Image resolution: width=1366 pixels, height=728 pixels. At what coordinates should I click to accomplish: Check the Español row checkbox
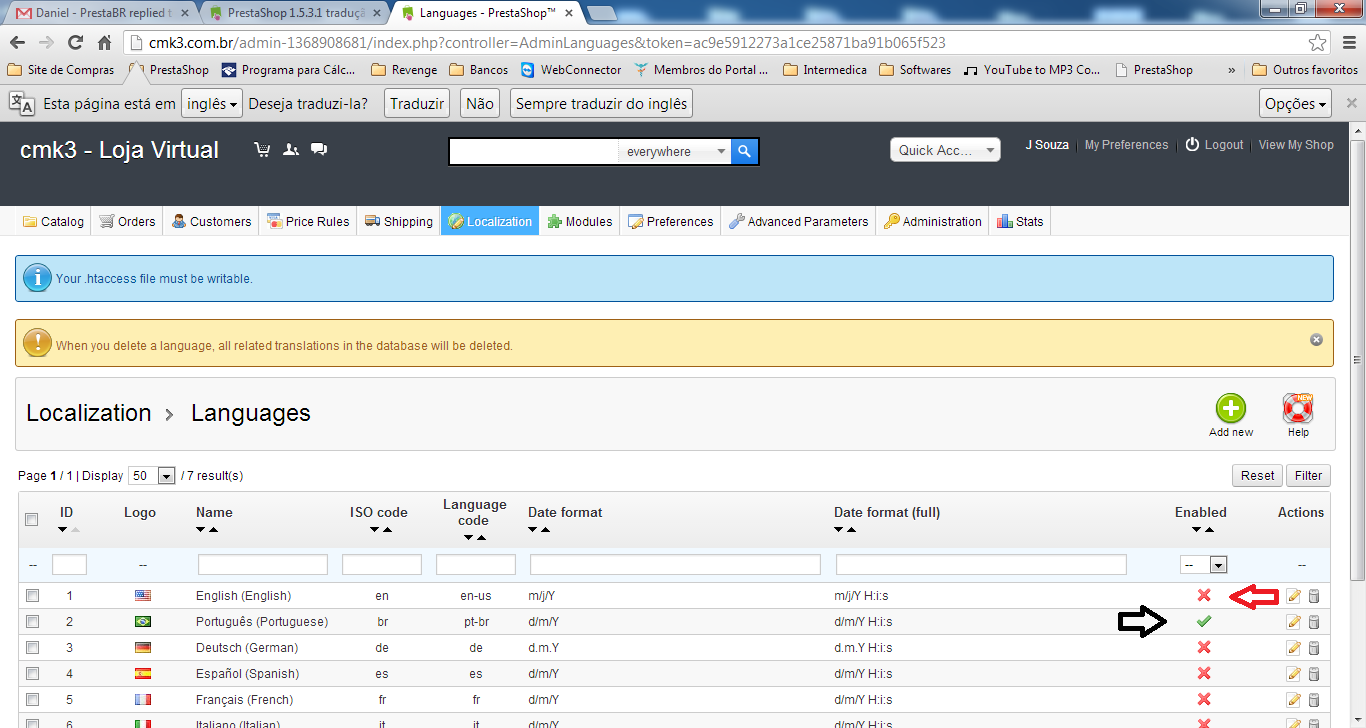point(32,674)
